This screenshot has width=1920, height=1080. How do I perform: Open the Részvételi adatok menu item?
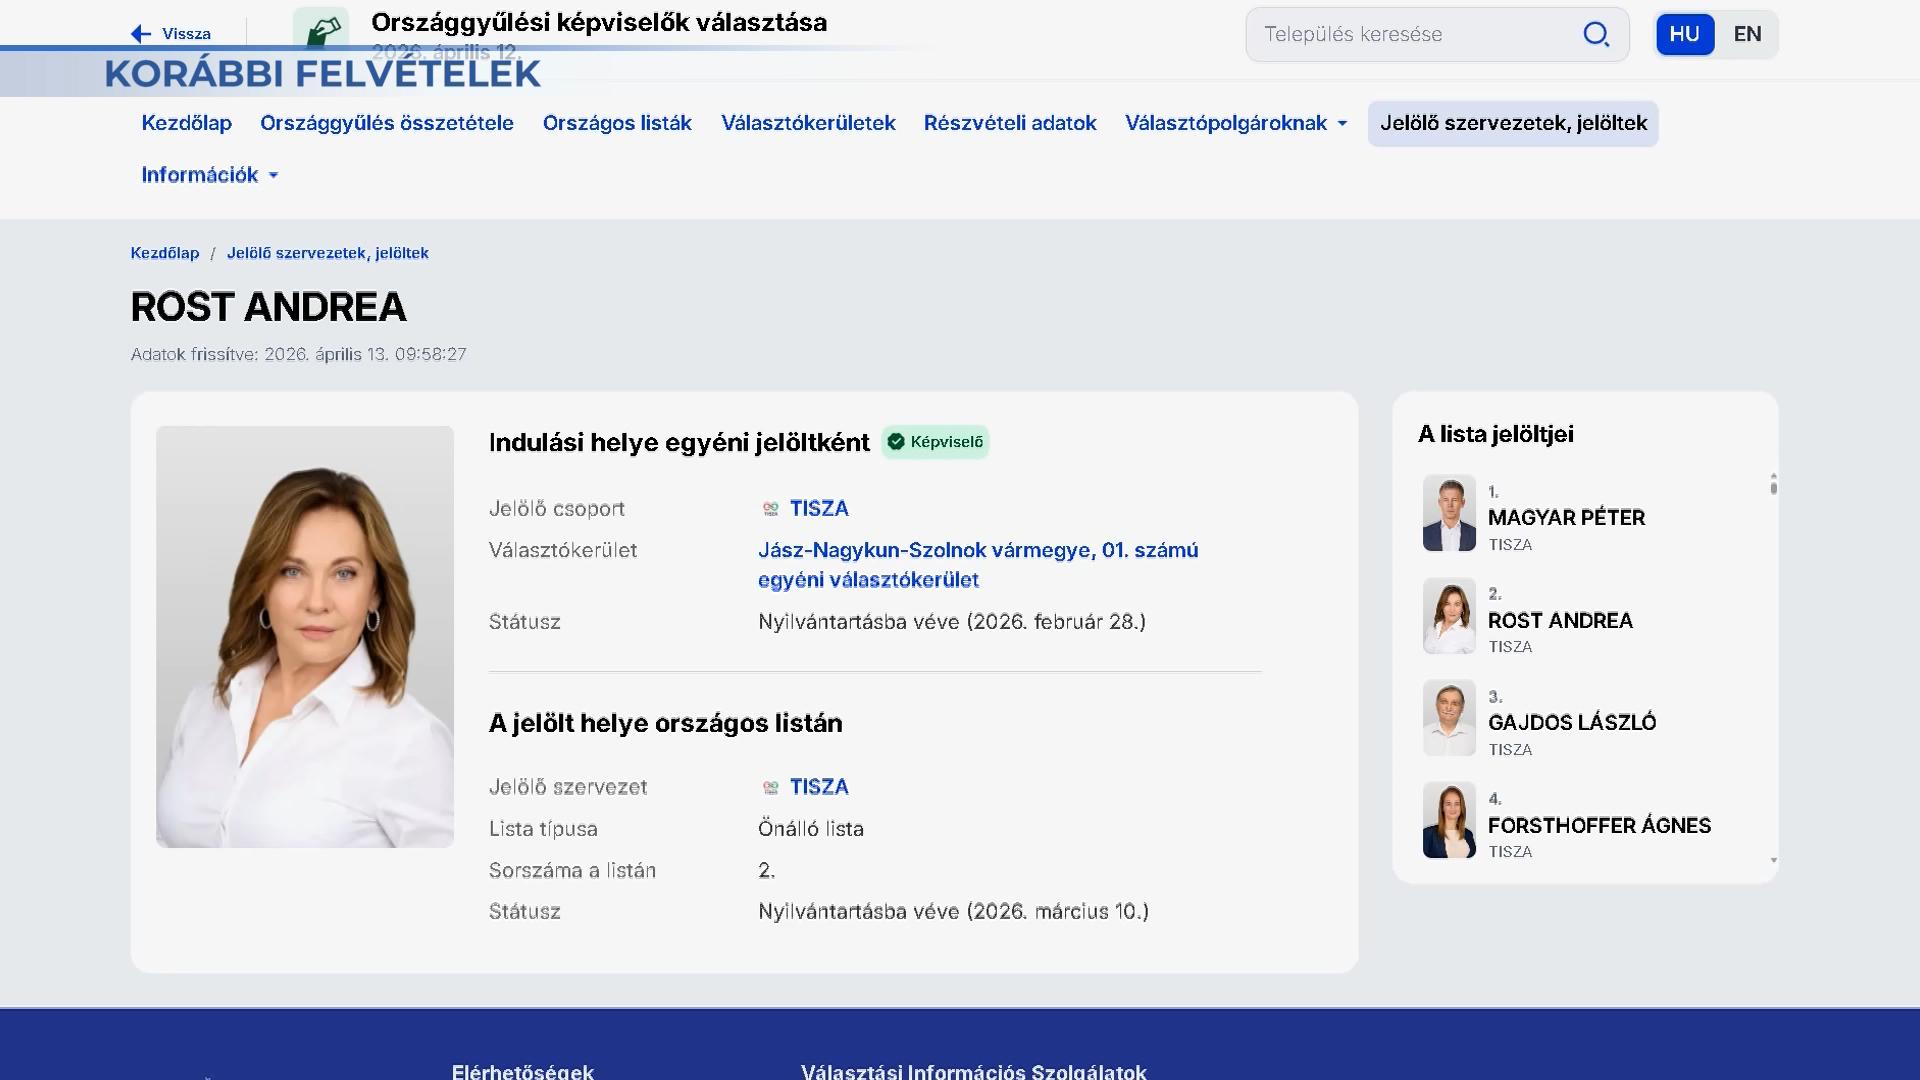1010,123
